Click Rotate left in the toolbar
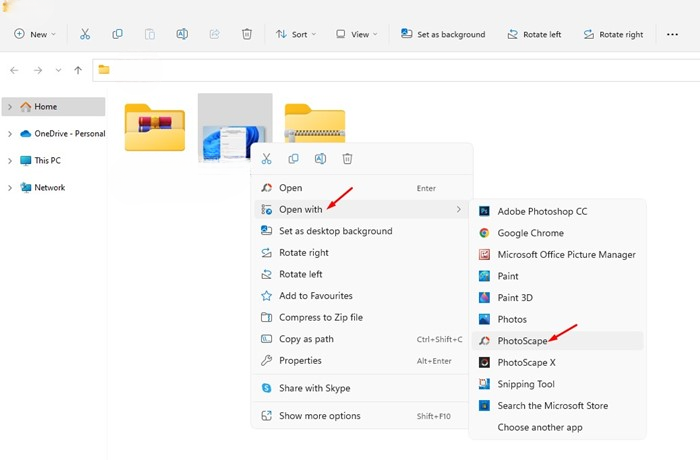The image size is (700, 460). point(534,34)
